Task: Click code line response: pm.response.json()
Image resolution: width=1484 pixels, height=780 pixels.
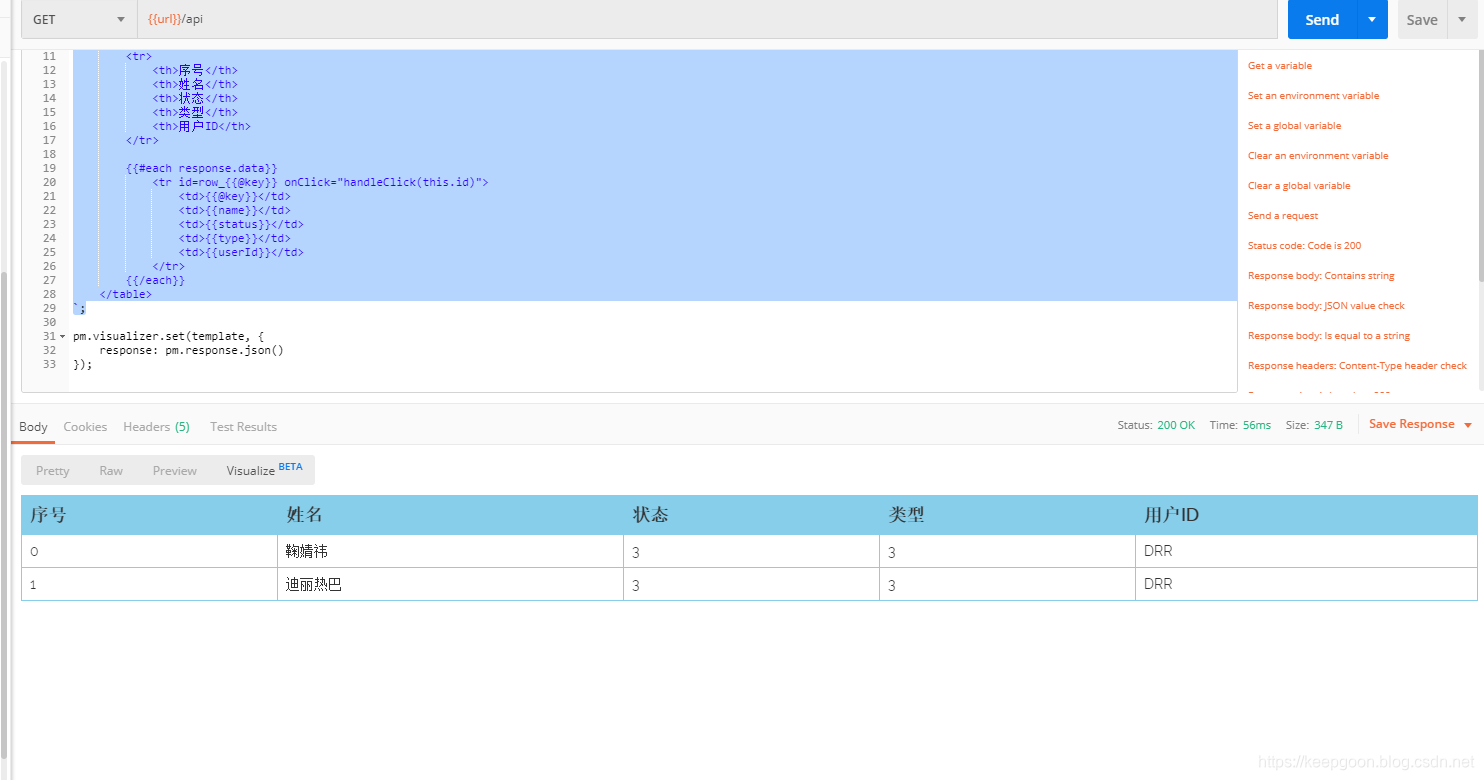Action: point(192,351)
